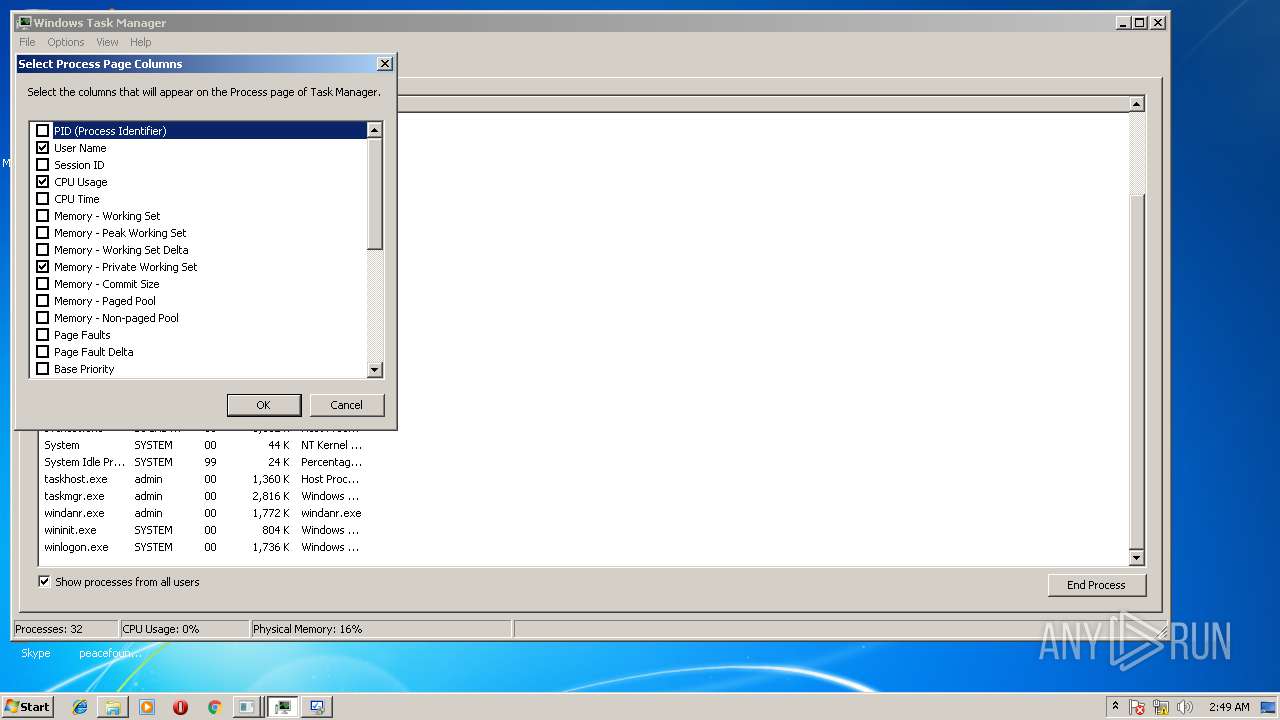Show hidden system tray icons
1280x720 pixels.
pos(1115,707)
